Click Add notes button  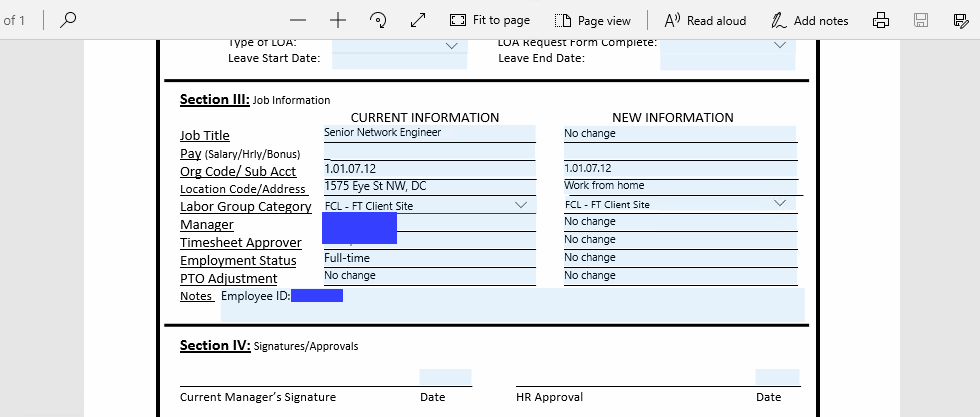[809, 20]
